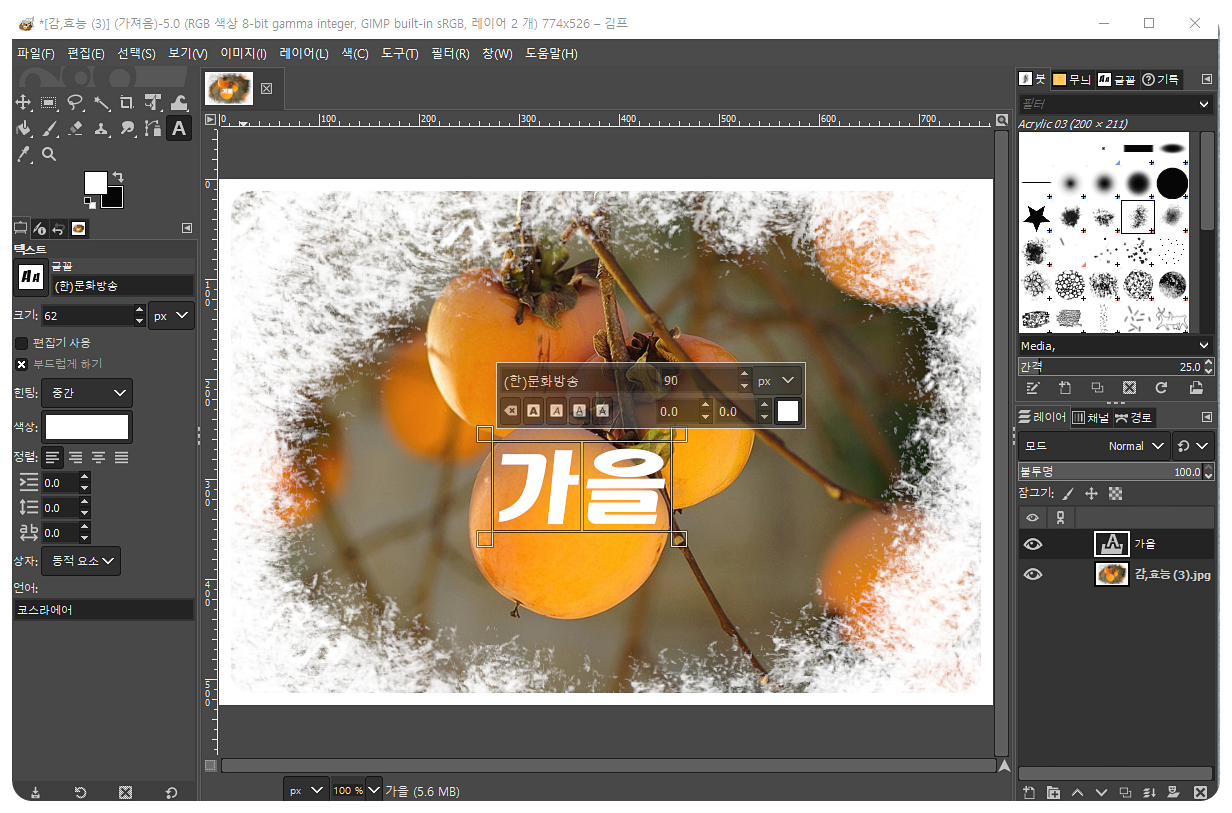
Task: Hide the 감,효능 (3).jpg layer
Action: (x=1033, y=574)
